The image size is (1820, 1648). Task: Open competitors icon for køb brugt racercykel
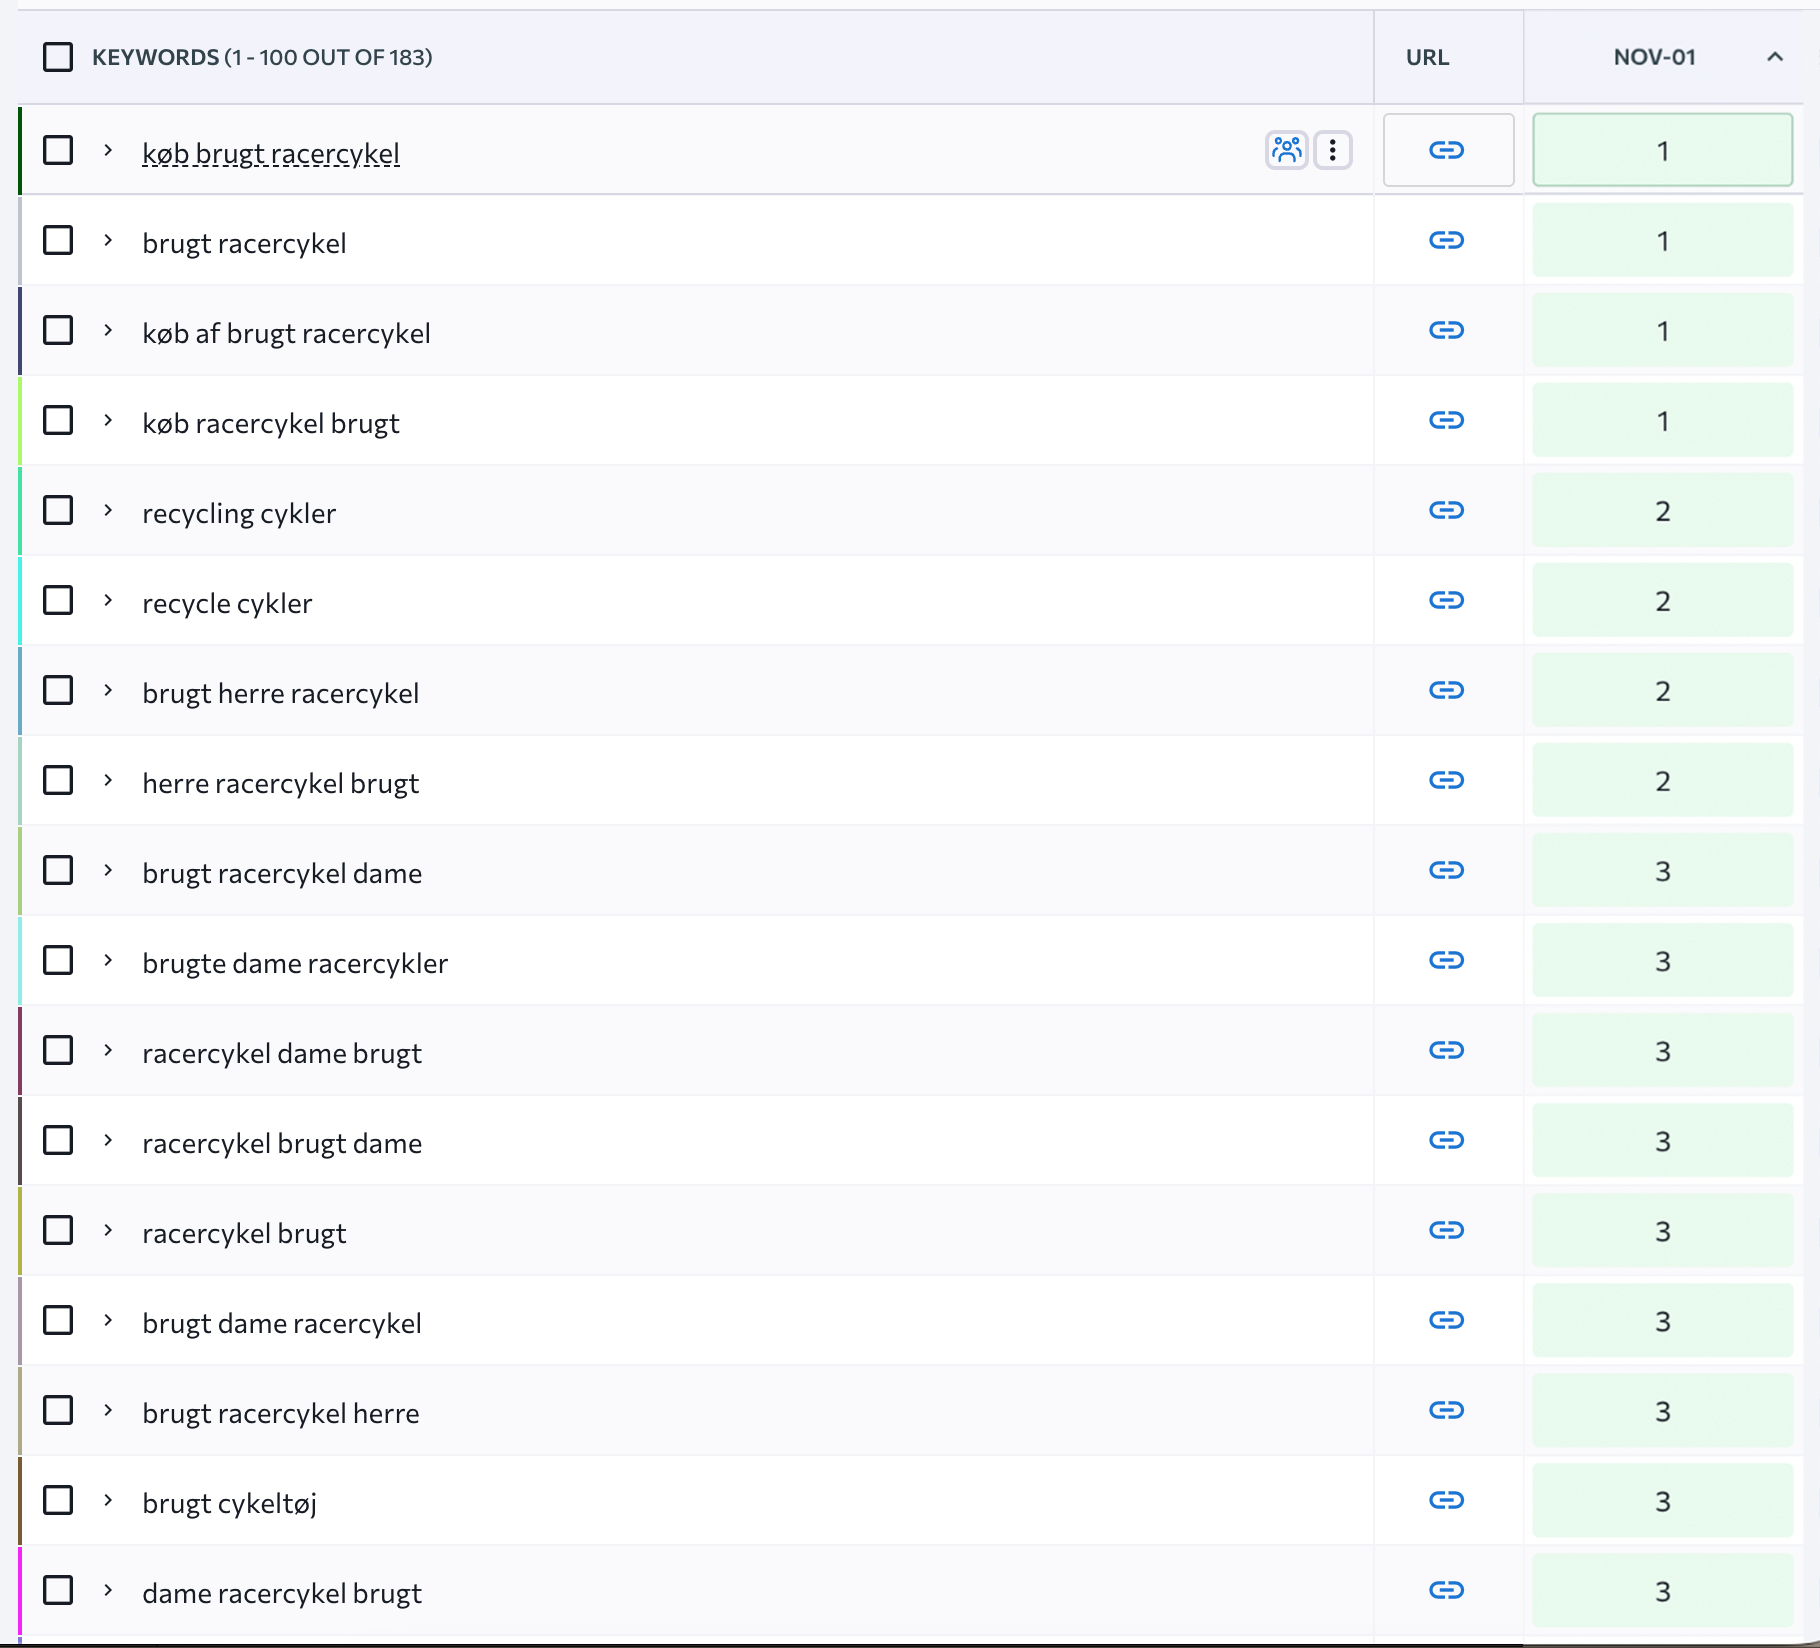click(1286, 150)
